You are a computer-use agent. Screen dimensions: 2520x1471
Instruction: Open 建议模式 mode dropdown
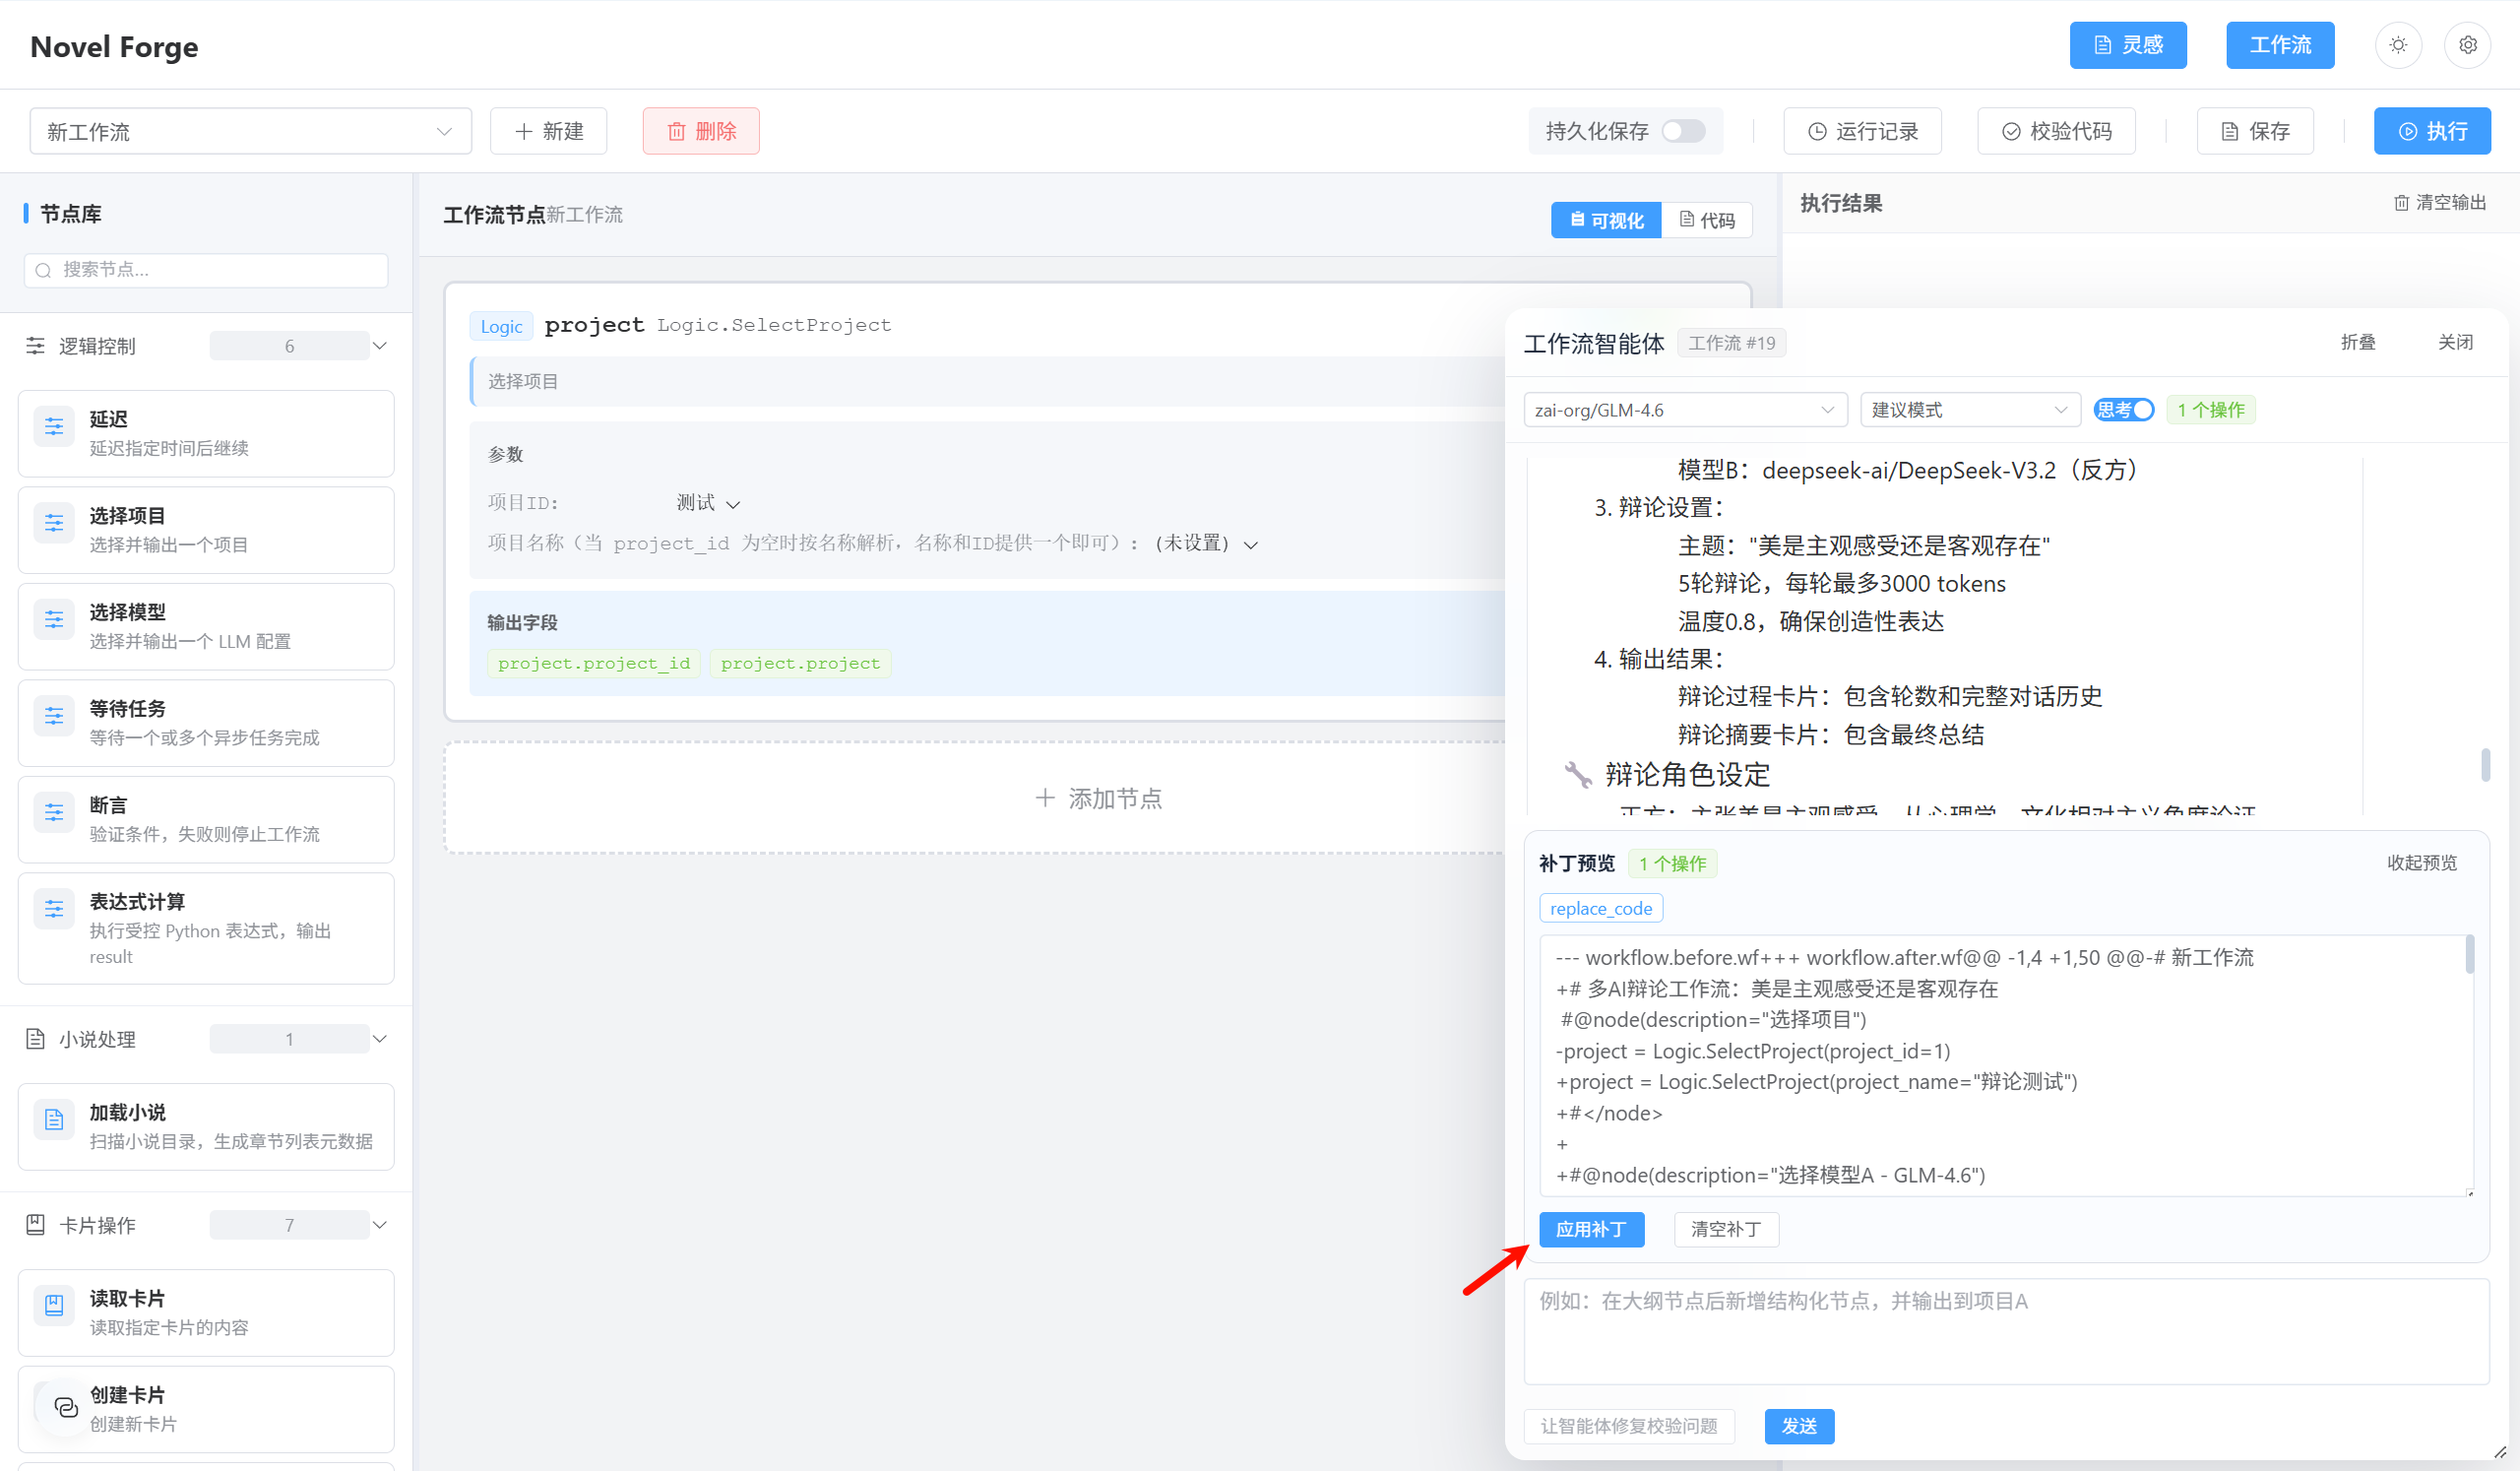1969,410
